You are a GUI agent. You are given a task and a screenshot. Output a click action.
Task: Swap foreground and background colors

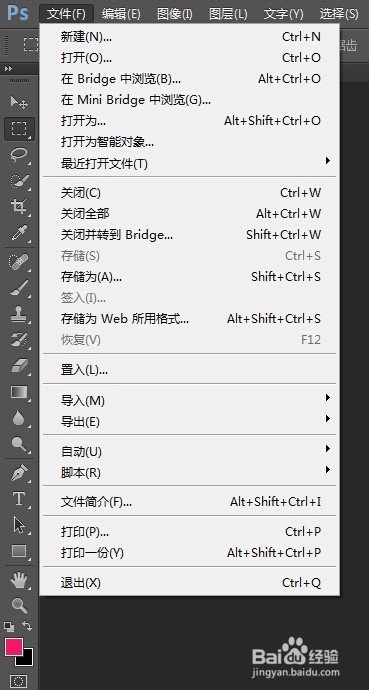click(x=27, y=626)
